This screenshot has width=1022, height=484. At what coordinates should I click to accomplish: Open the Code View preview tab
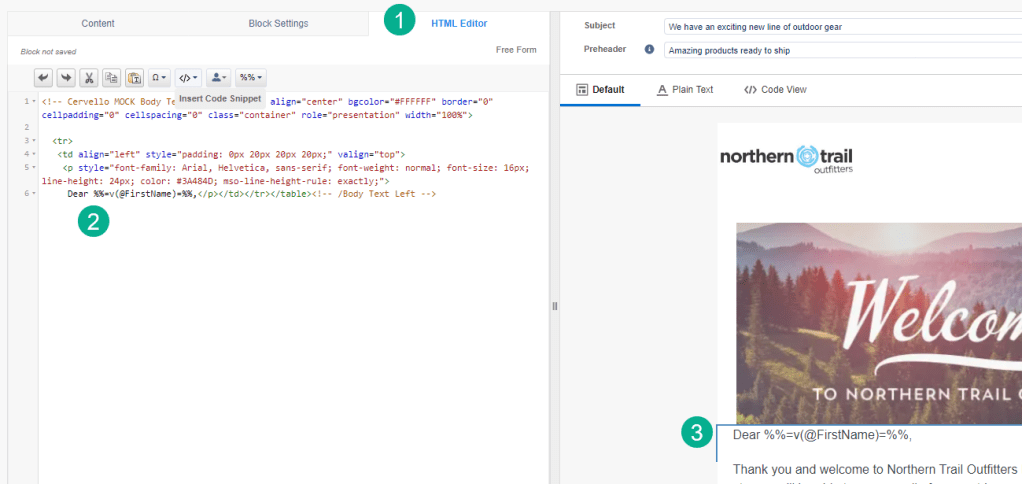(775, 90)
